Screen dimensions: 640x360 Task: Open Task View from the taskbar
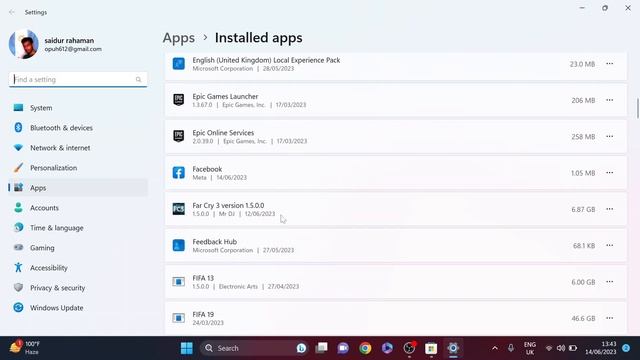tap(322, 348)
